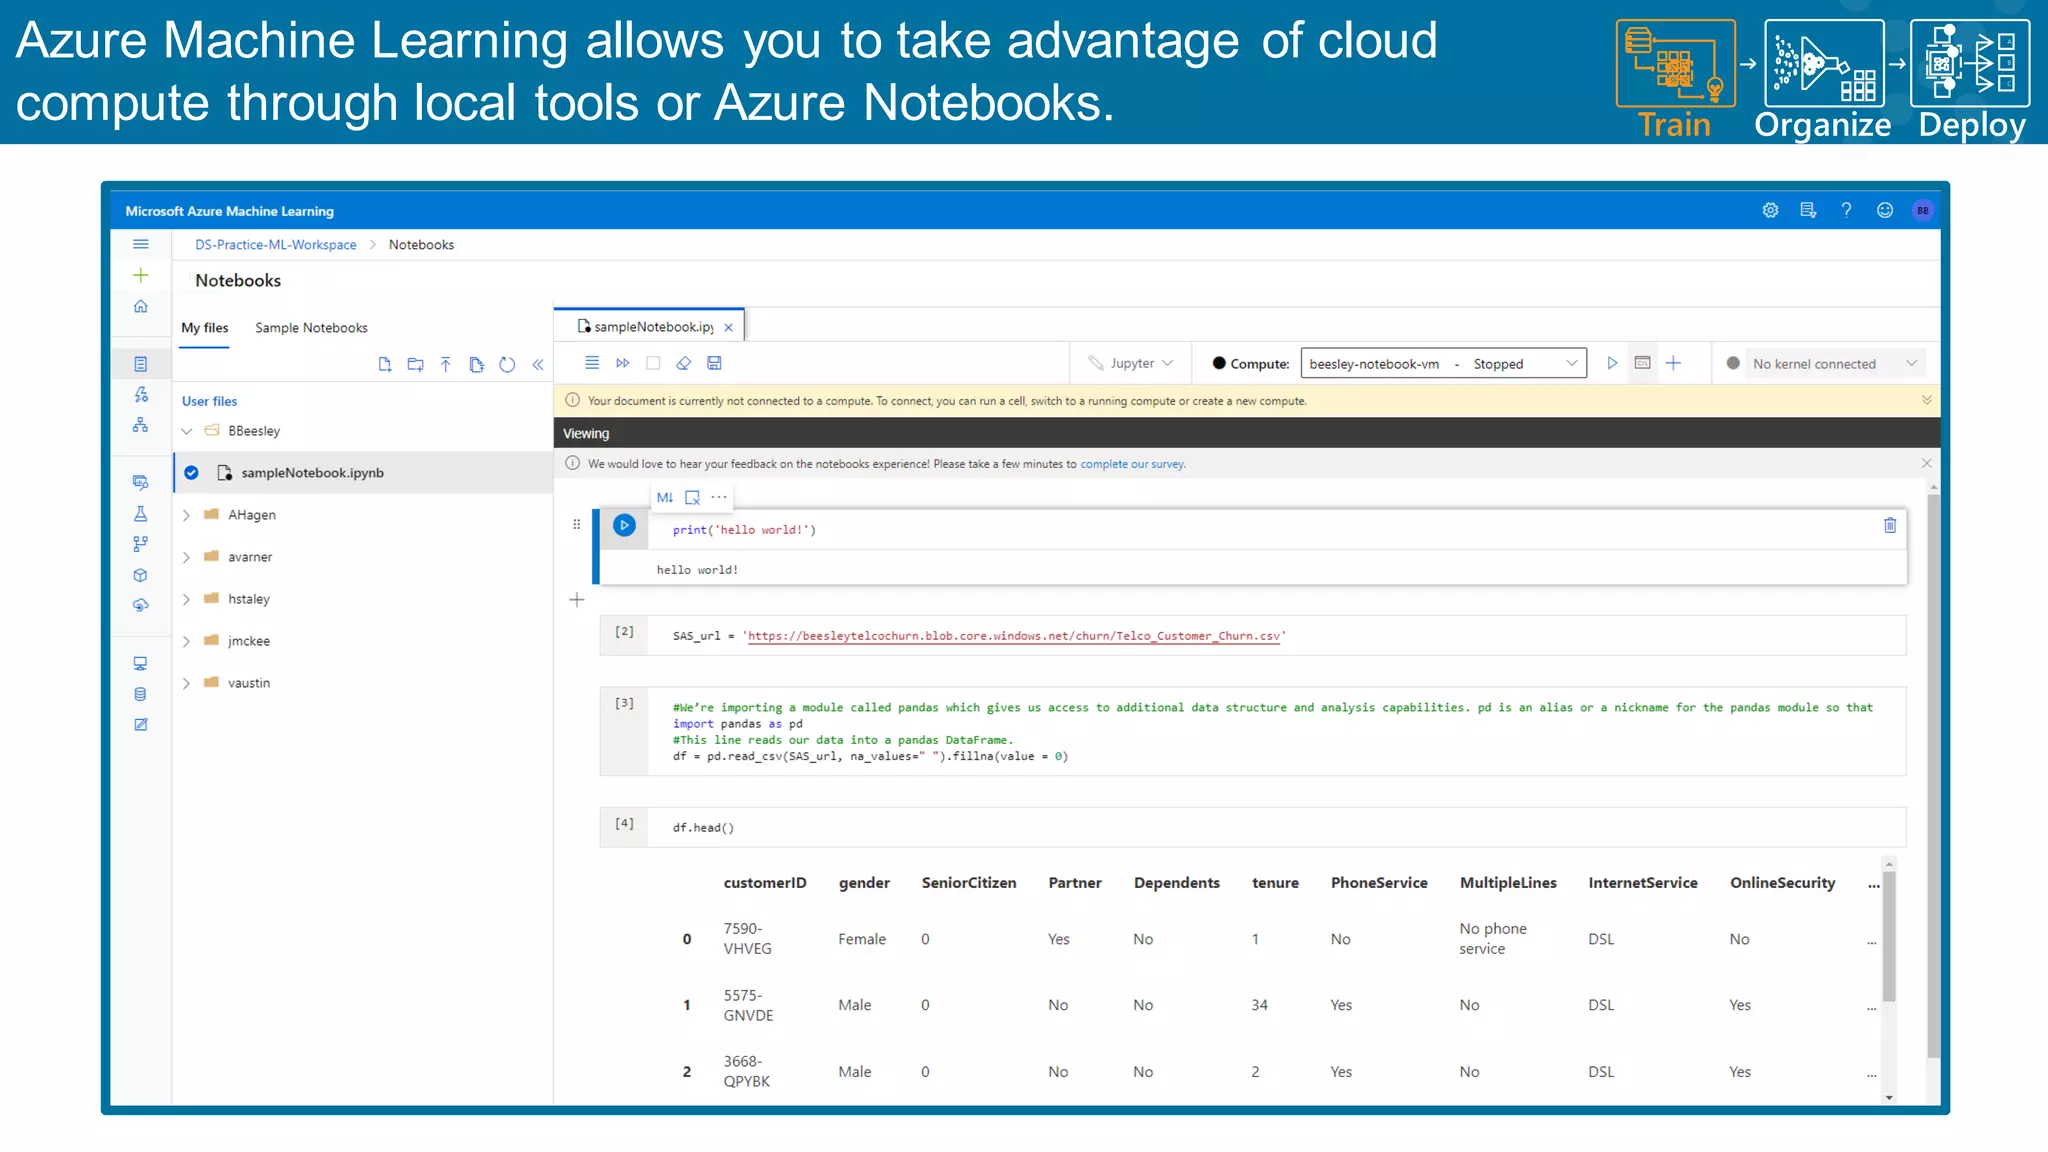Expand the hstaley folder

187,599
